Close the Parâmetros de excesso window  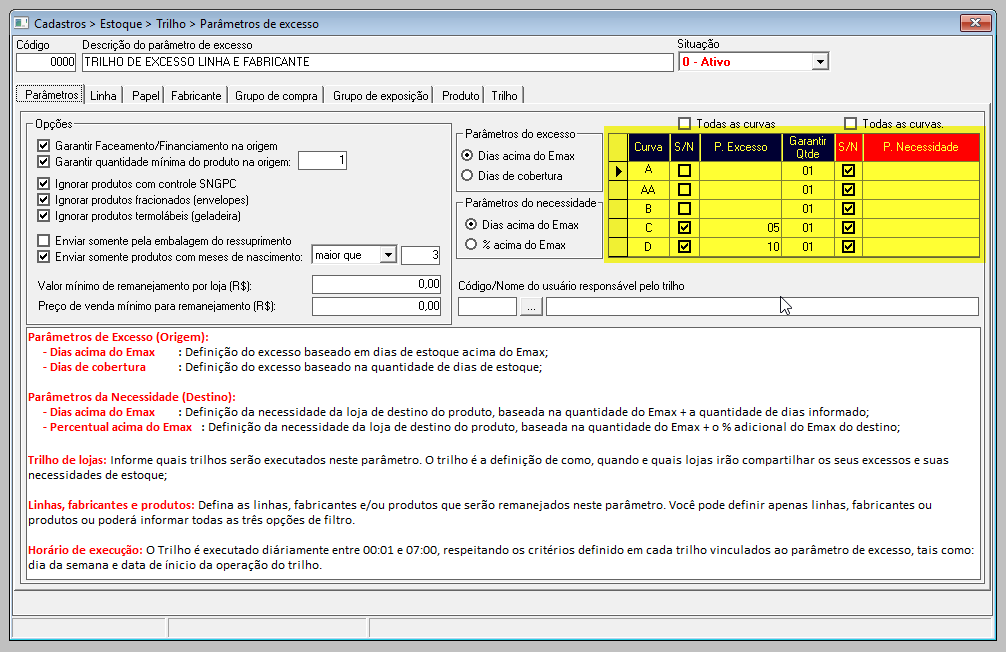[975, 22]
